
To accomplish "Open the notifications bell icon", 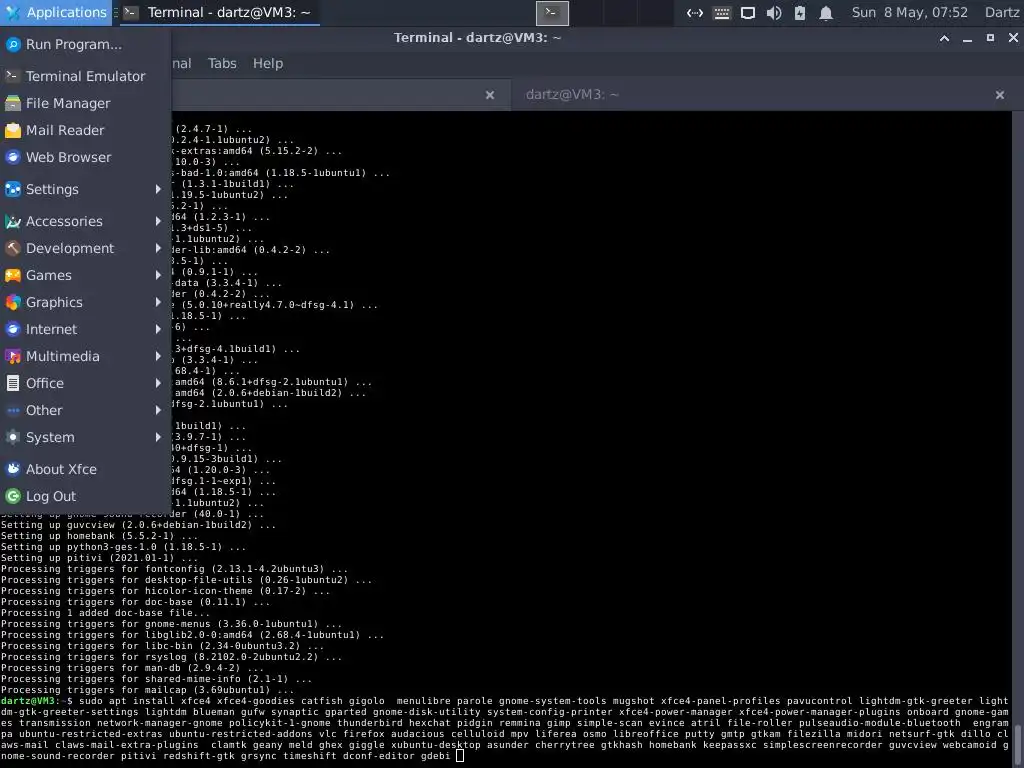I will pos(826,13).
